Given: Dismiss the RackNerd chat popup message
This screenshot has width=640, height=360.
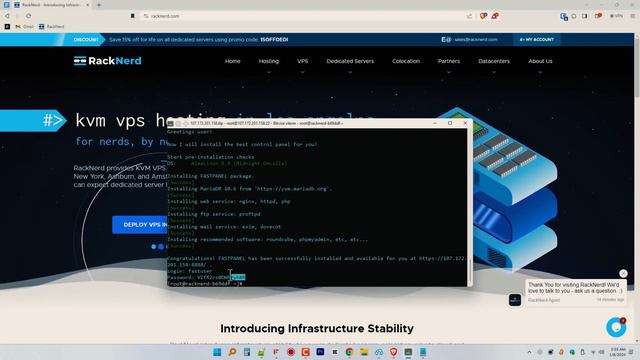Looking at the screenshot, I should (x=623, y=273).
